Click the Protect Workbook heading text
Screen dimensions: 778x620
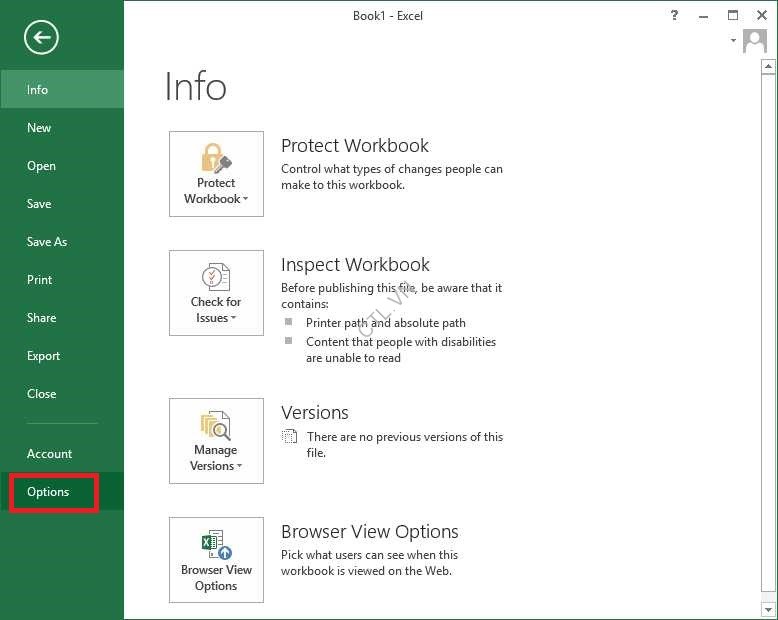[x=355, y=145]
